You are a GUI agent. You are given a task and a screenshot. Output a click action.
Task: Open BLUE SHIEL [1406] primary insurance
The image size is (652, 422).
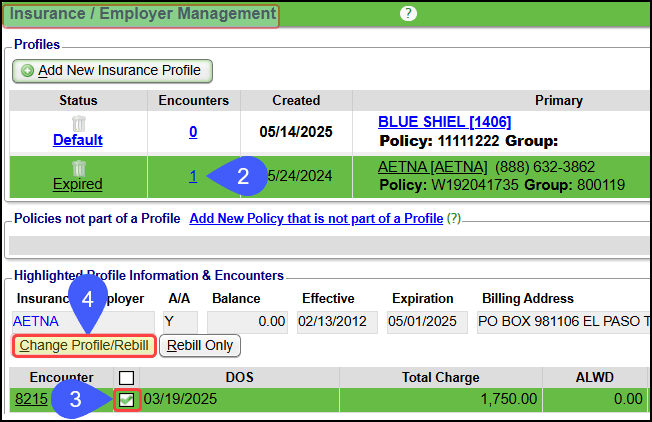tap(439, 121)
